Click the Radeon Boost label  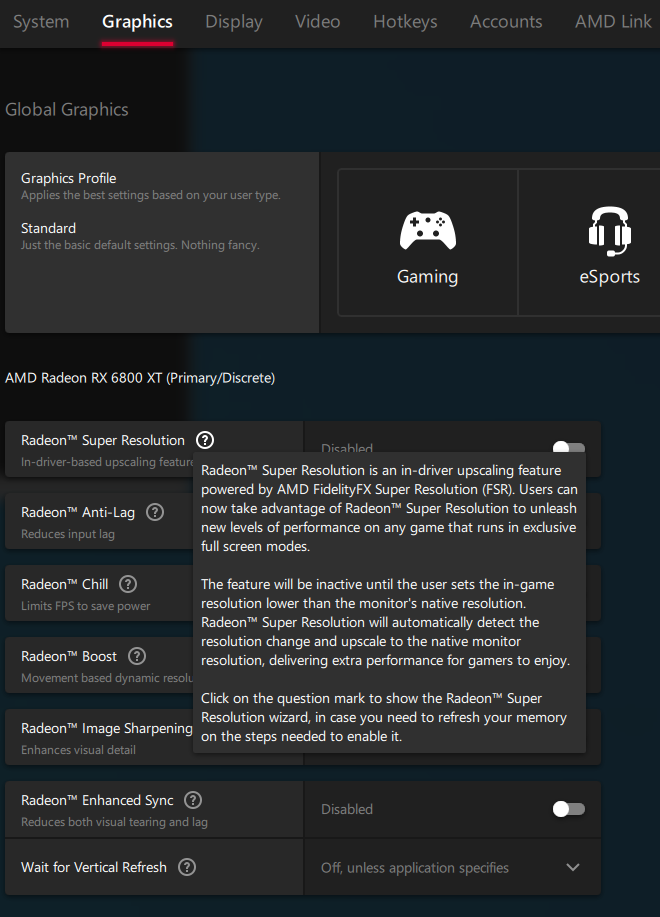pyautogui.click(x=69, y=657)
